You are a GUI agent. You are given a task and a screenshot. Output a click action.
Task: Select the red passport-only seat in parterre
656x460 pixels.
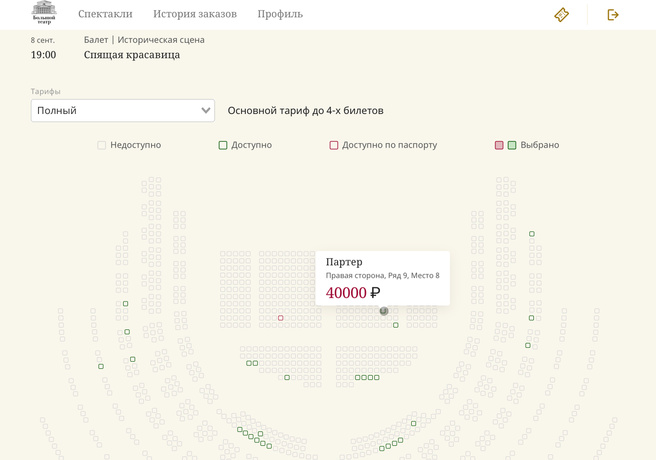coord(281,318)
